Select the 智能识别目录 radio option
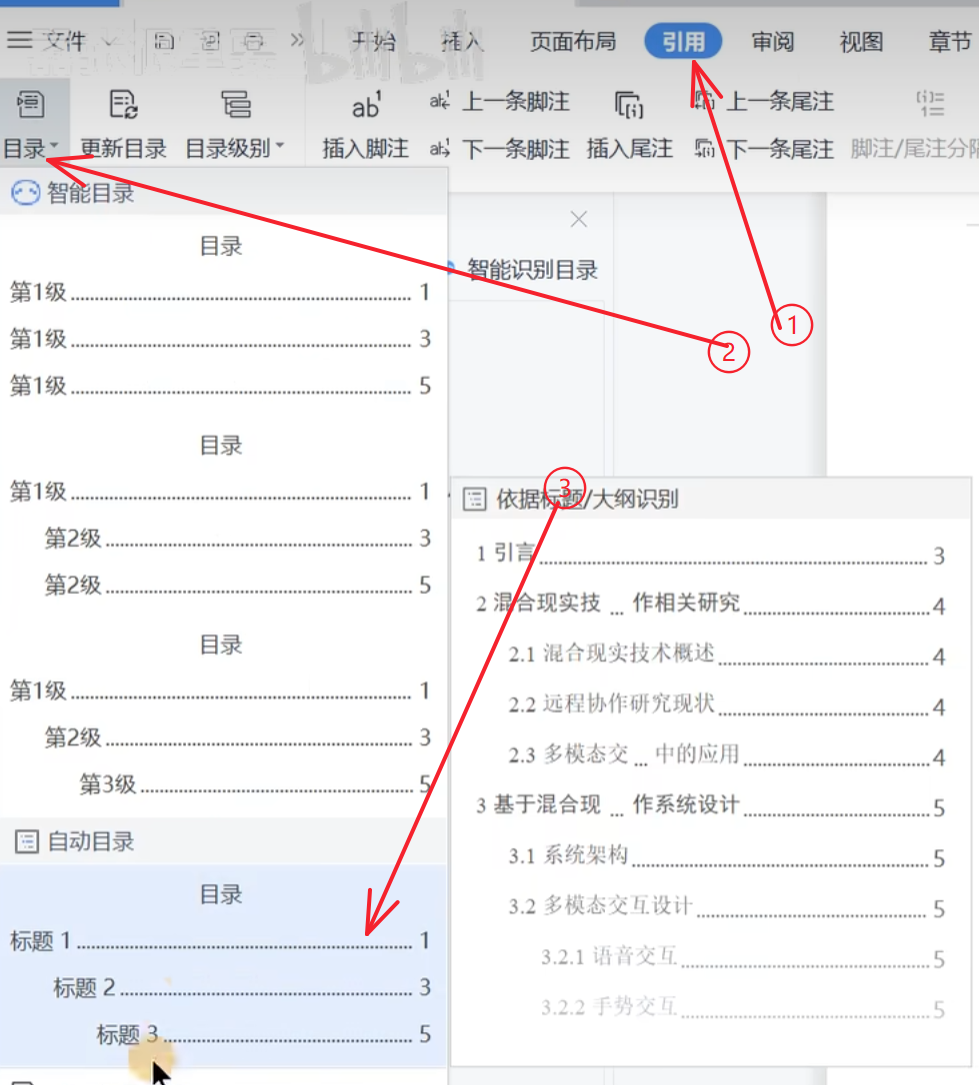979x1085 pixels. pos(450,269)
